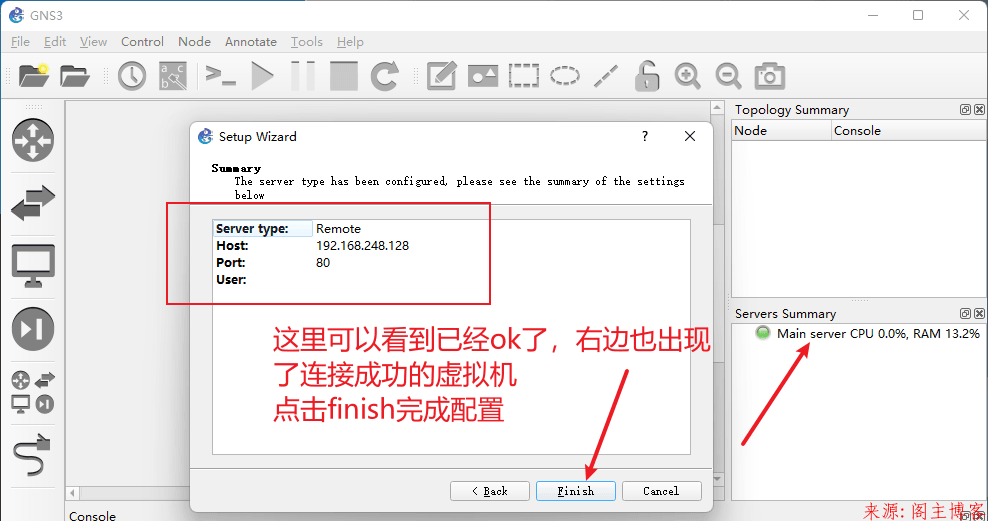Draw an ellipse tool icon
This screenshot has width=988, height=521.
tap(565, 76)
